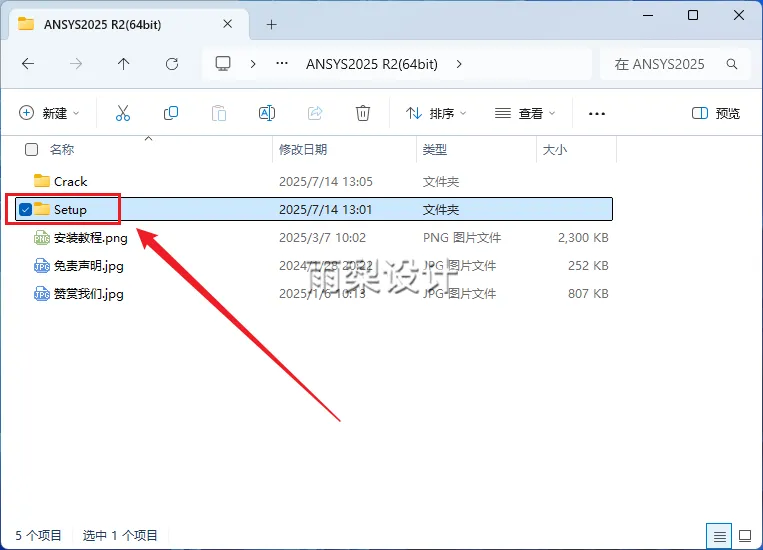The width and height of the screenshot is (763, 550).
Task: Select the file 安装教程.png
Action: click(x=91, y=238)
